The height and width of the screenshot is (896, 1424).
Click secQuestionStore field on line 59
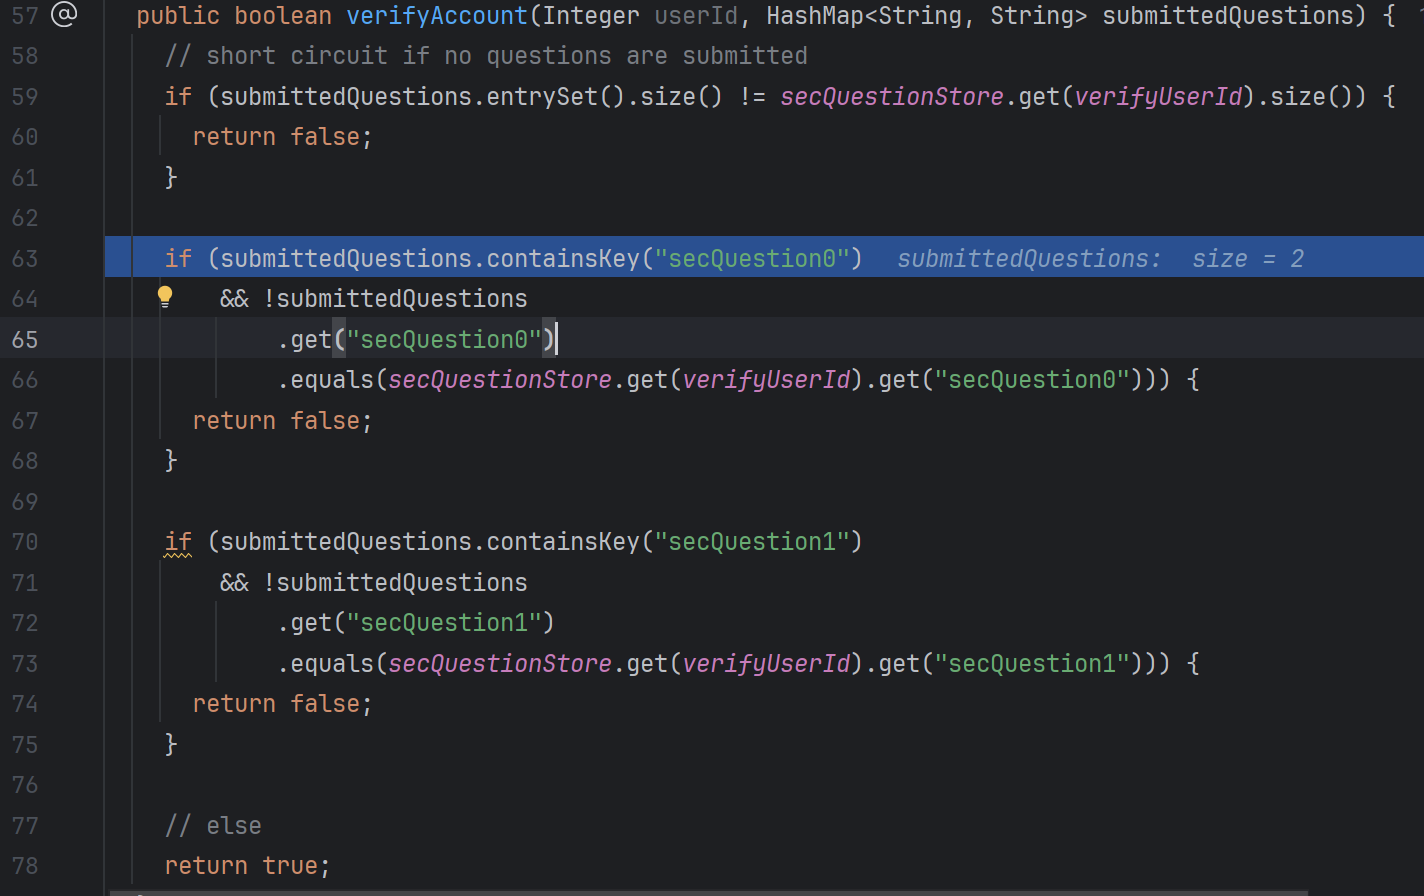[891, 97]
